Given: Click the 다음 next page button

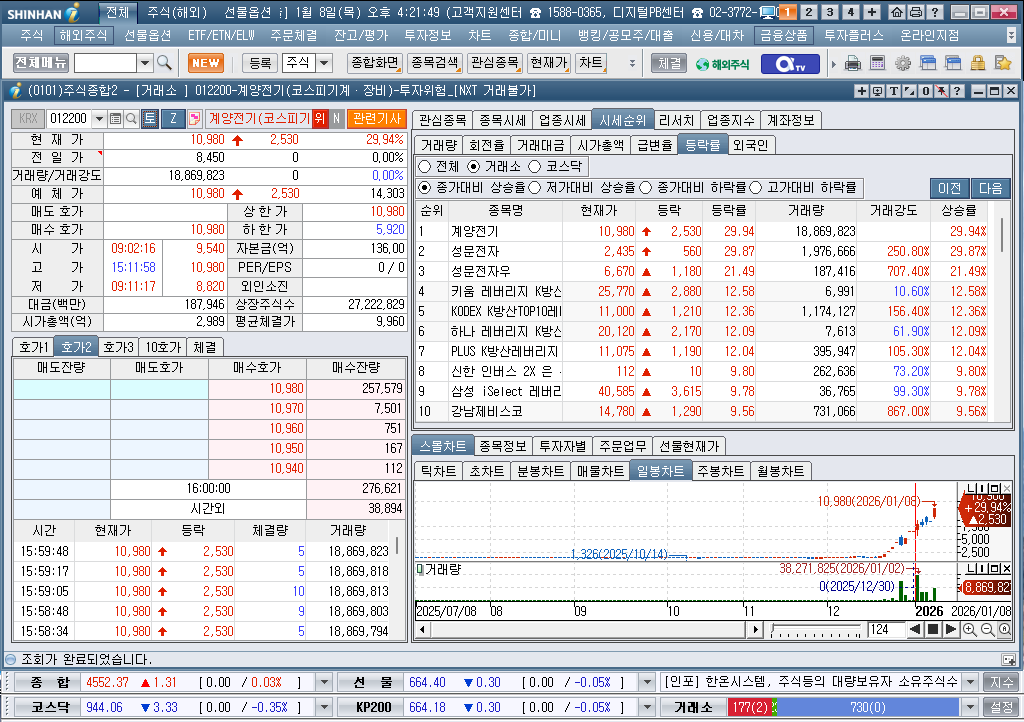Looking at the screenshot, I should pyautogui.click(x=990, y=188).
